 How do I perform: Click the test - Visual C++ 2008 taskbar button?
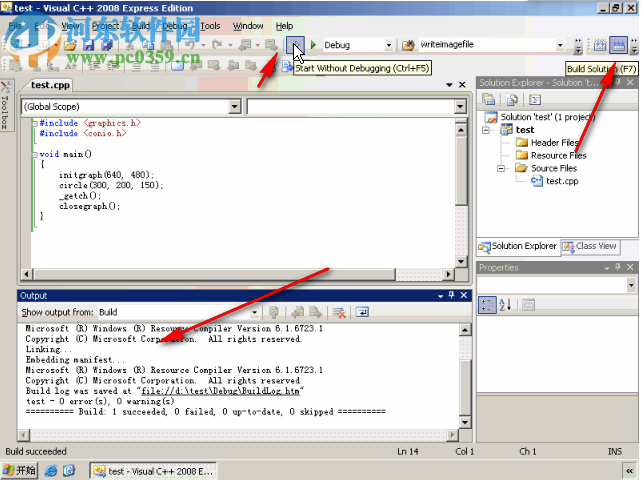coord(153,471)
